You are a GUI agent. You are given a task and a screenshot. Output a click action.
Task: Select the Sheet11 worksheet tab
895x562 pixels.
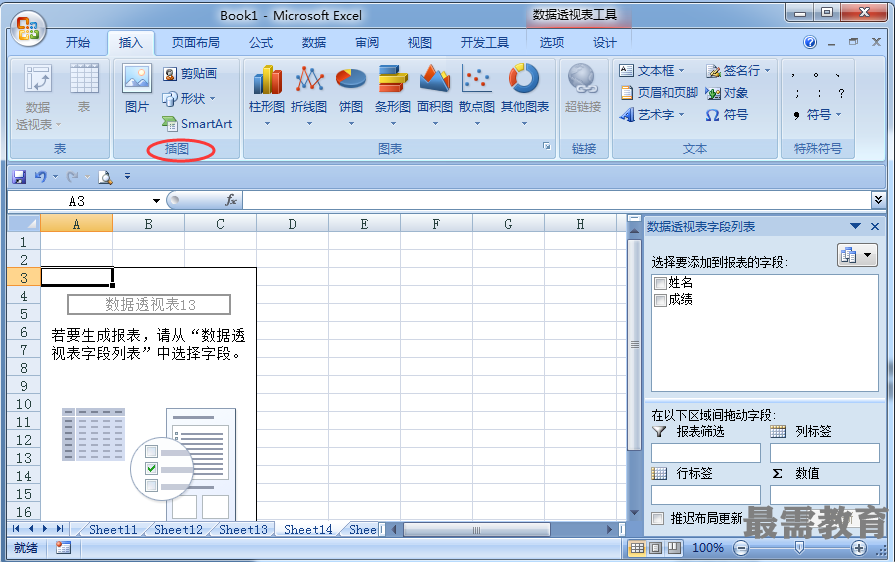click(x=113, y=529)
